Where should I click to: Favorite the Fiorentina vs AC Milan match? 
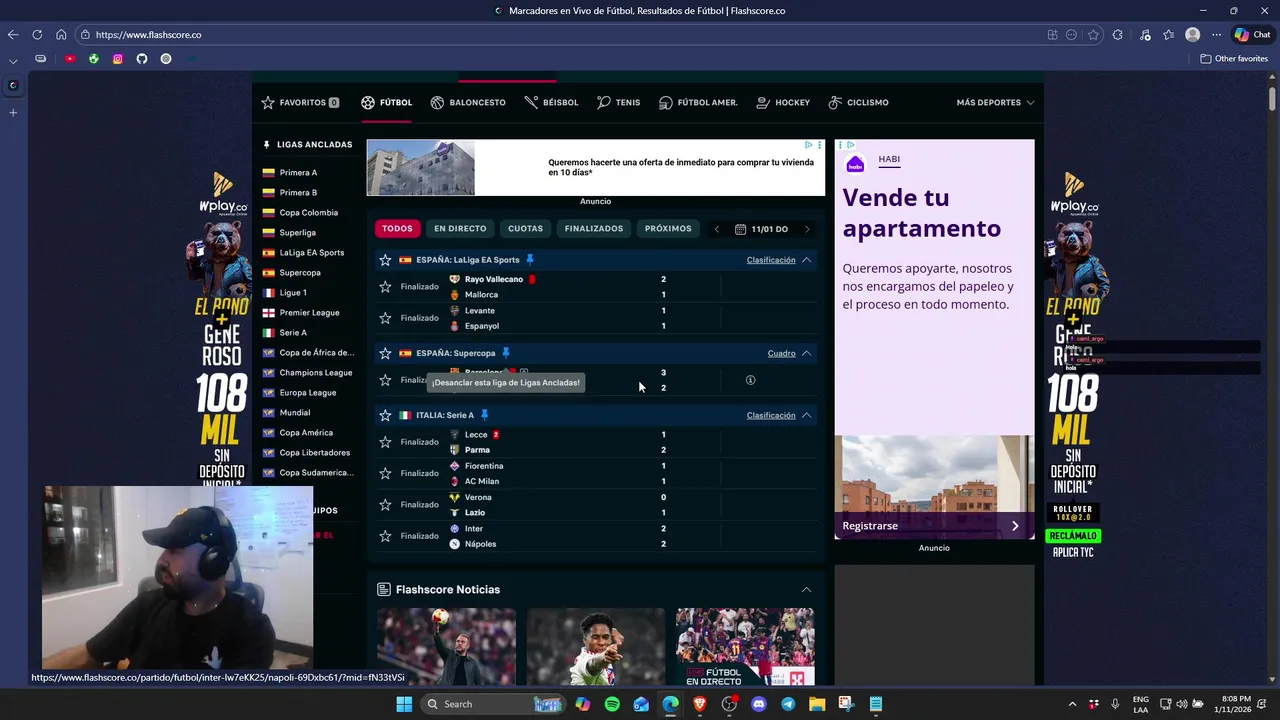click(385, 473)
